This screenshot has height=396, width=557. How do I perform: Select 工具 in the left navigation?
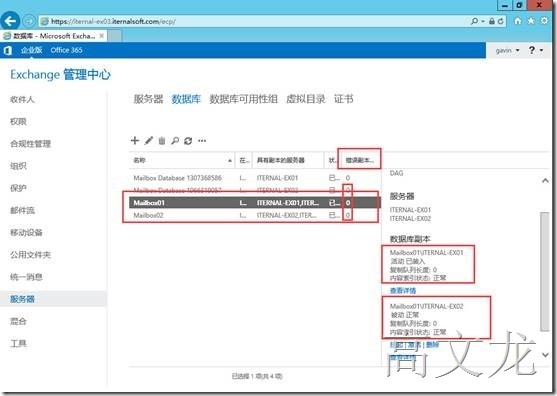pyautogui.click(x=18, y=343)
